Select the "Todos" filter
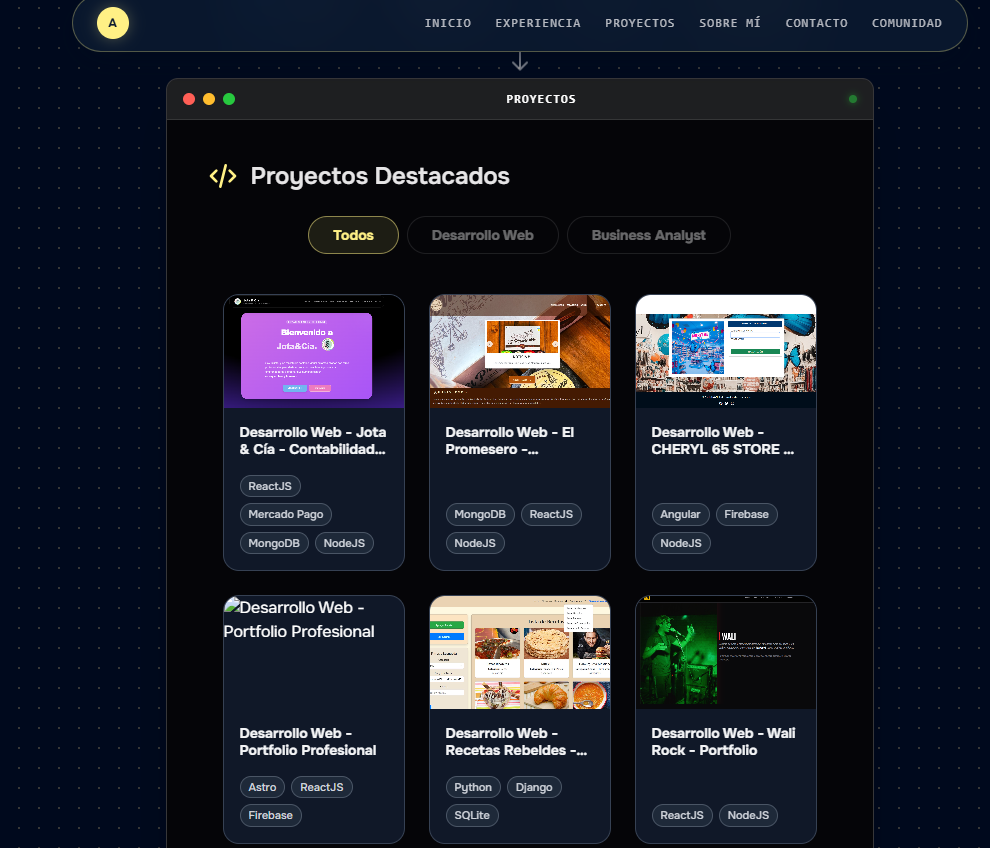The height and width of the screenshot is (848, 990). 353,235
